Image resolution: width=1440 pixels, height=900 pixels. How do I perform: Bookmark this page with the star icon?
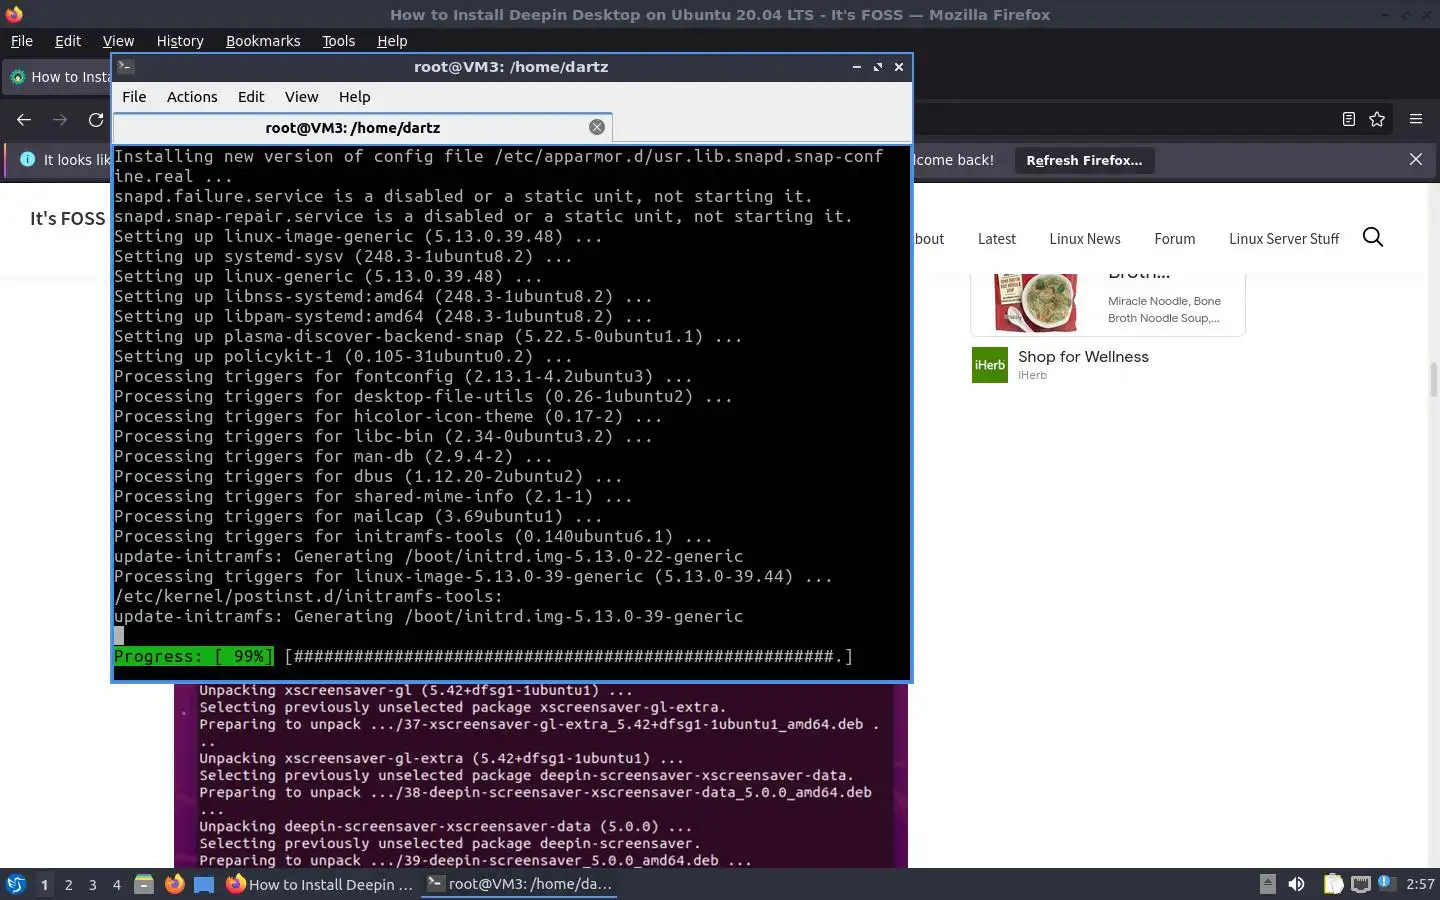click(x=1377, y=119)
